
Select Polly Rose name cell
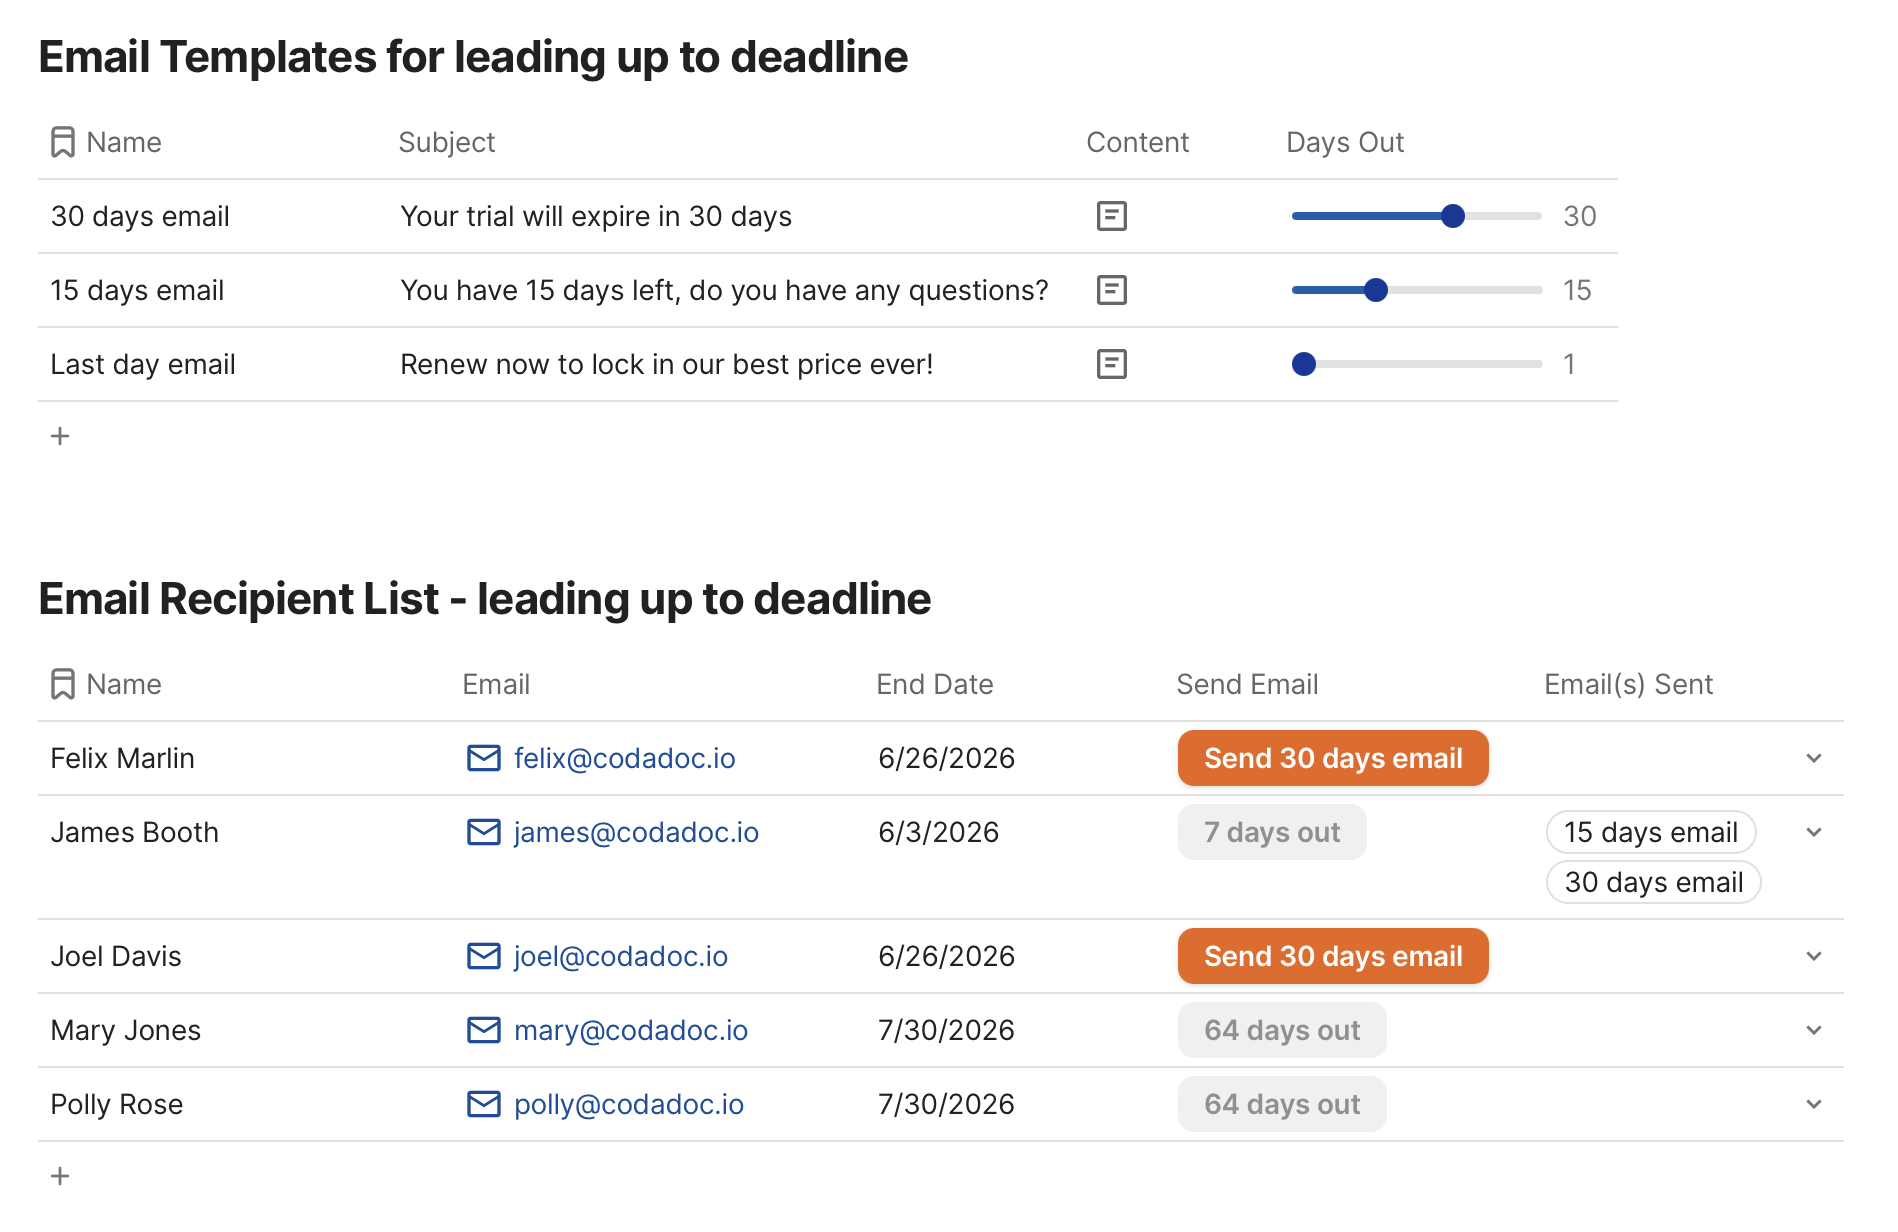117,1104
